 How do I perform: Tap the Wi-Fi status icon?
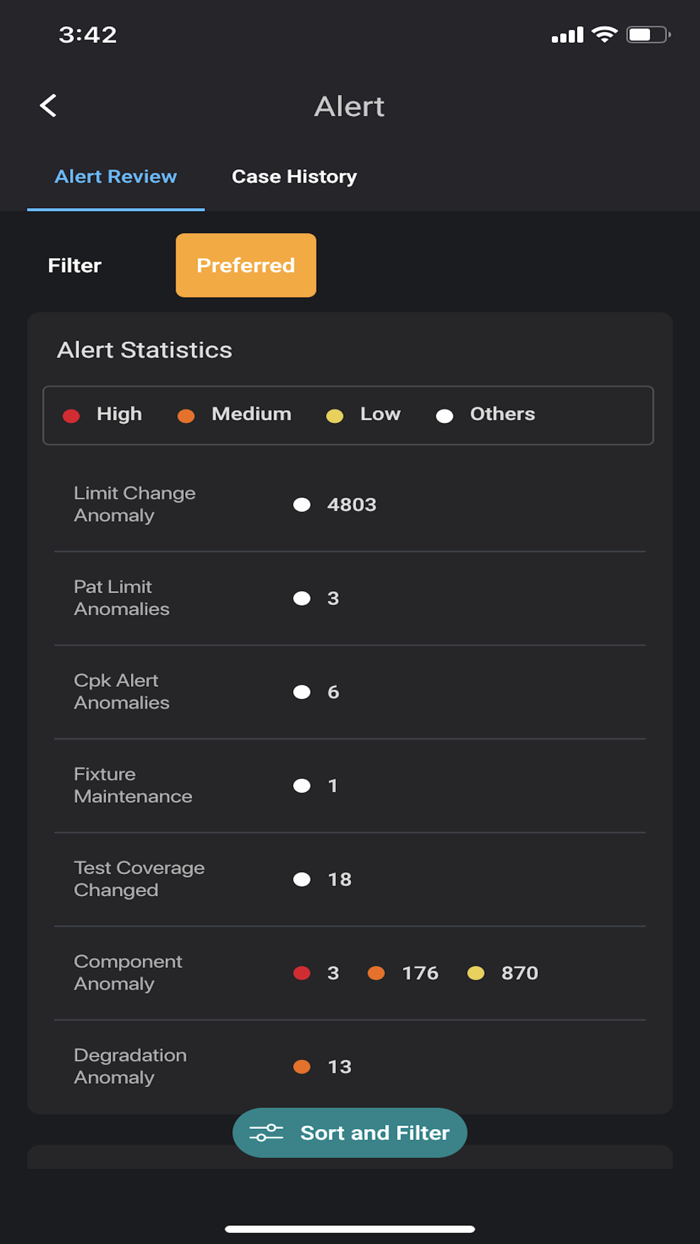click(x=604, y=35)
